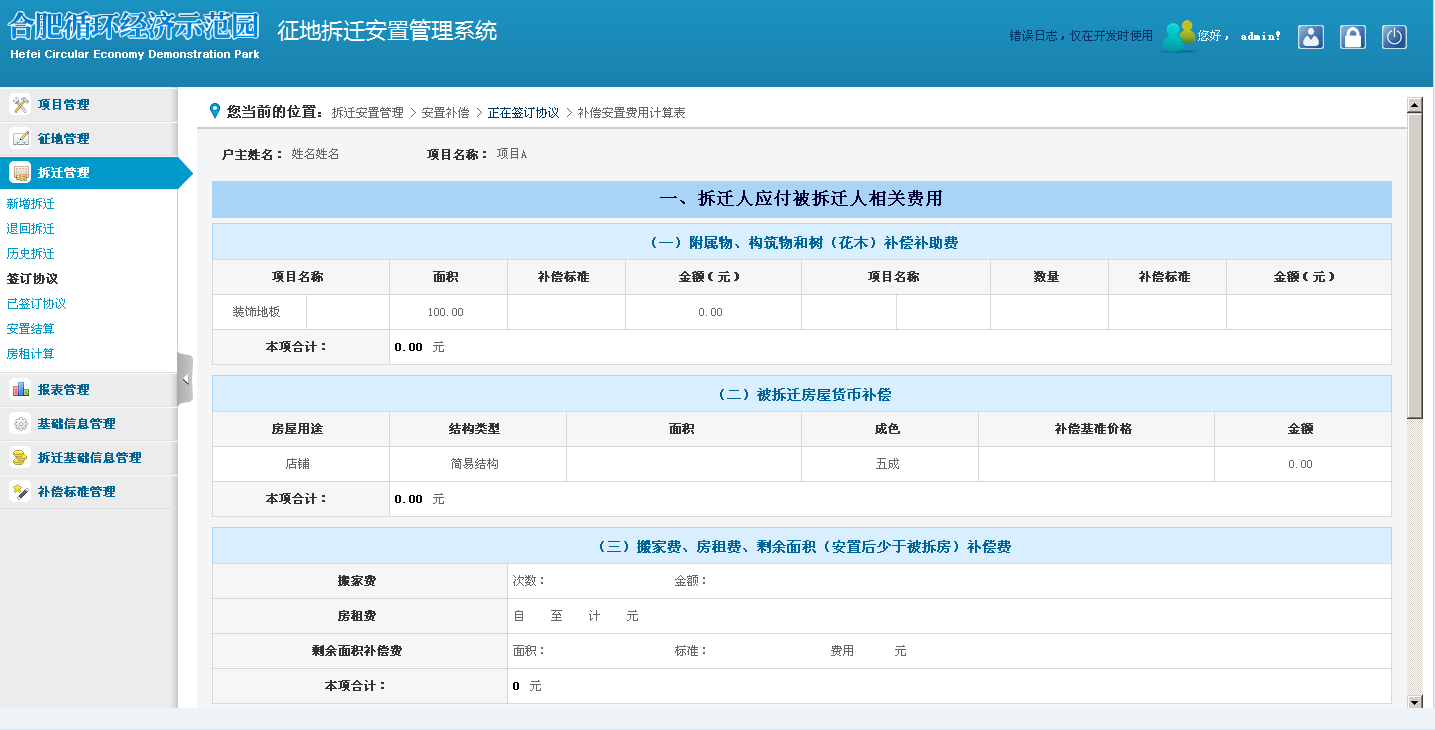Open the user profile icon in header
Screen dimensions: 1435x730
(1311, 37)
